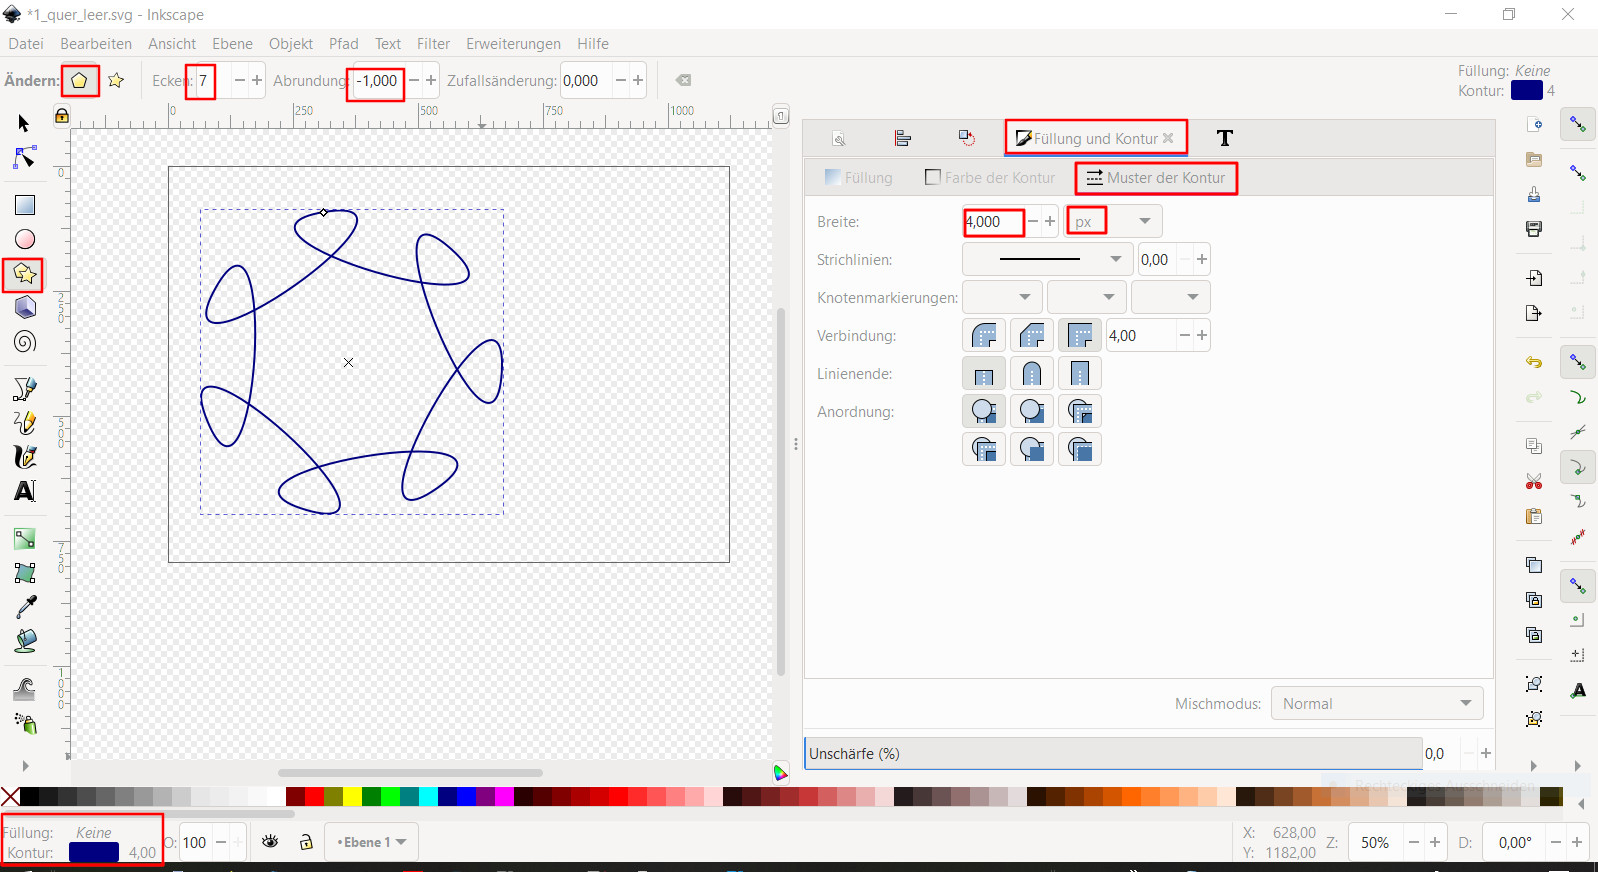Screen dimensions: 1598x872
Task: Select the arrow selection tool
Action: 24,123
